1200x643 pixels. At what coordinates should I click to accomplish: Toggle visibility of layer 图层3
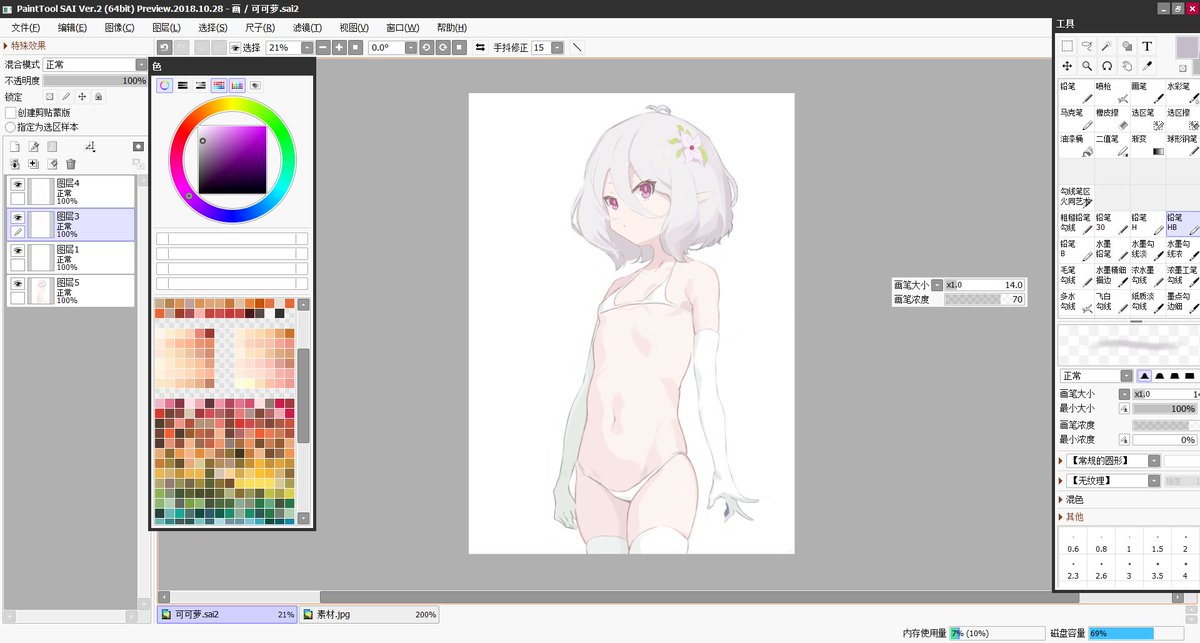click(17, 217)
